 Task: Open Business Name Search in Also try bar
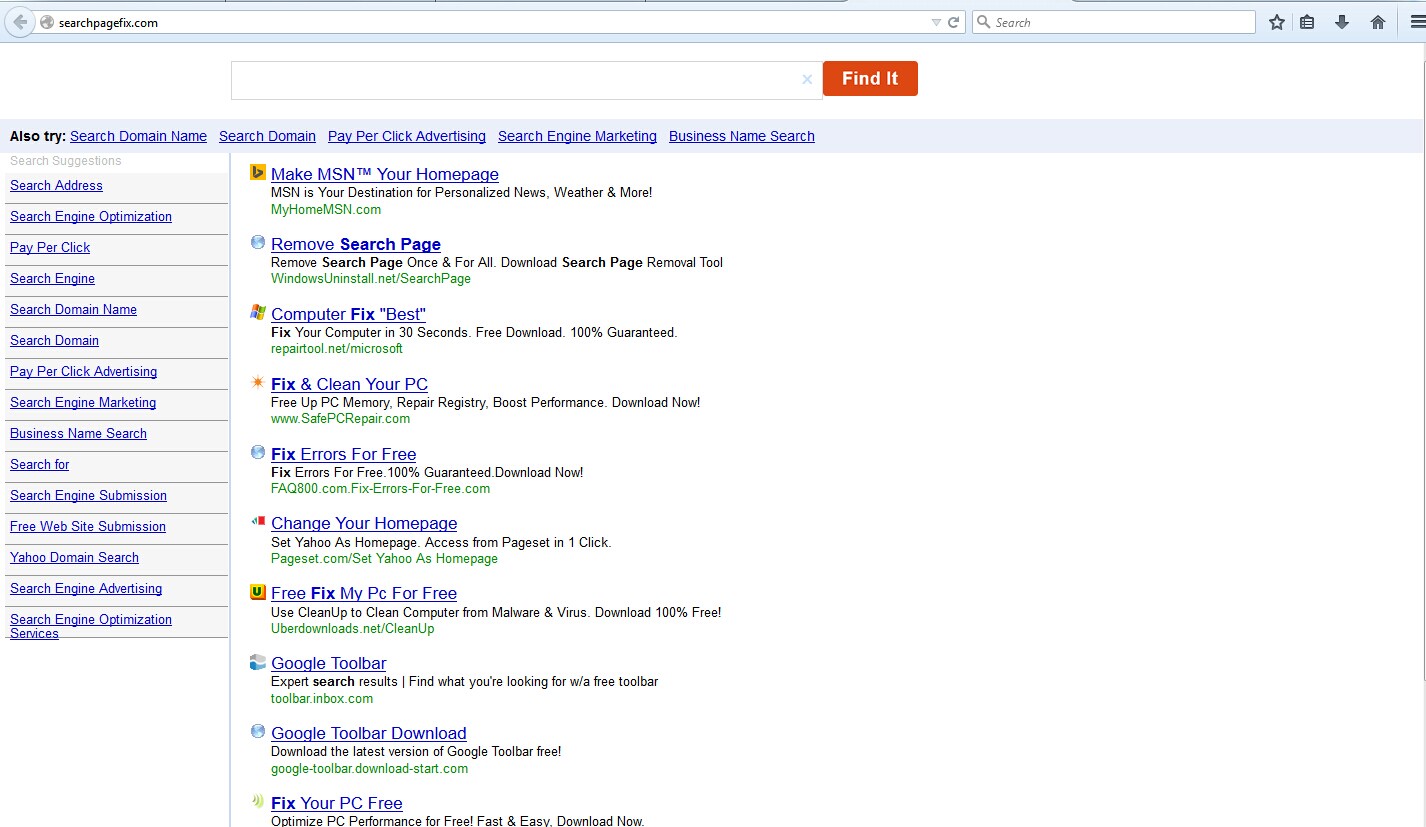click(x=742, y=136)
